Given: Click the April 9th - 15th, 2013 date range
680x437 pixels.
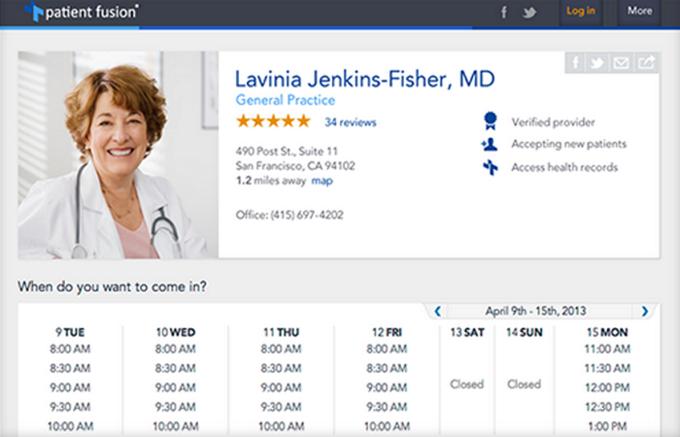Looking at the screenshot, I should [x=536, y=311].
